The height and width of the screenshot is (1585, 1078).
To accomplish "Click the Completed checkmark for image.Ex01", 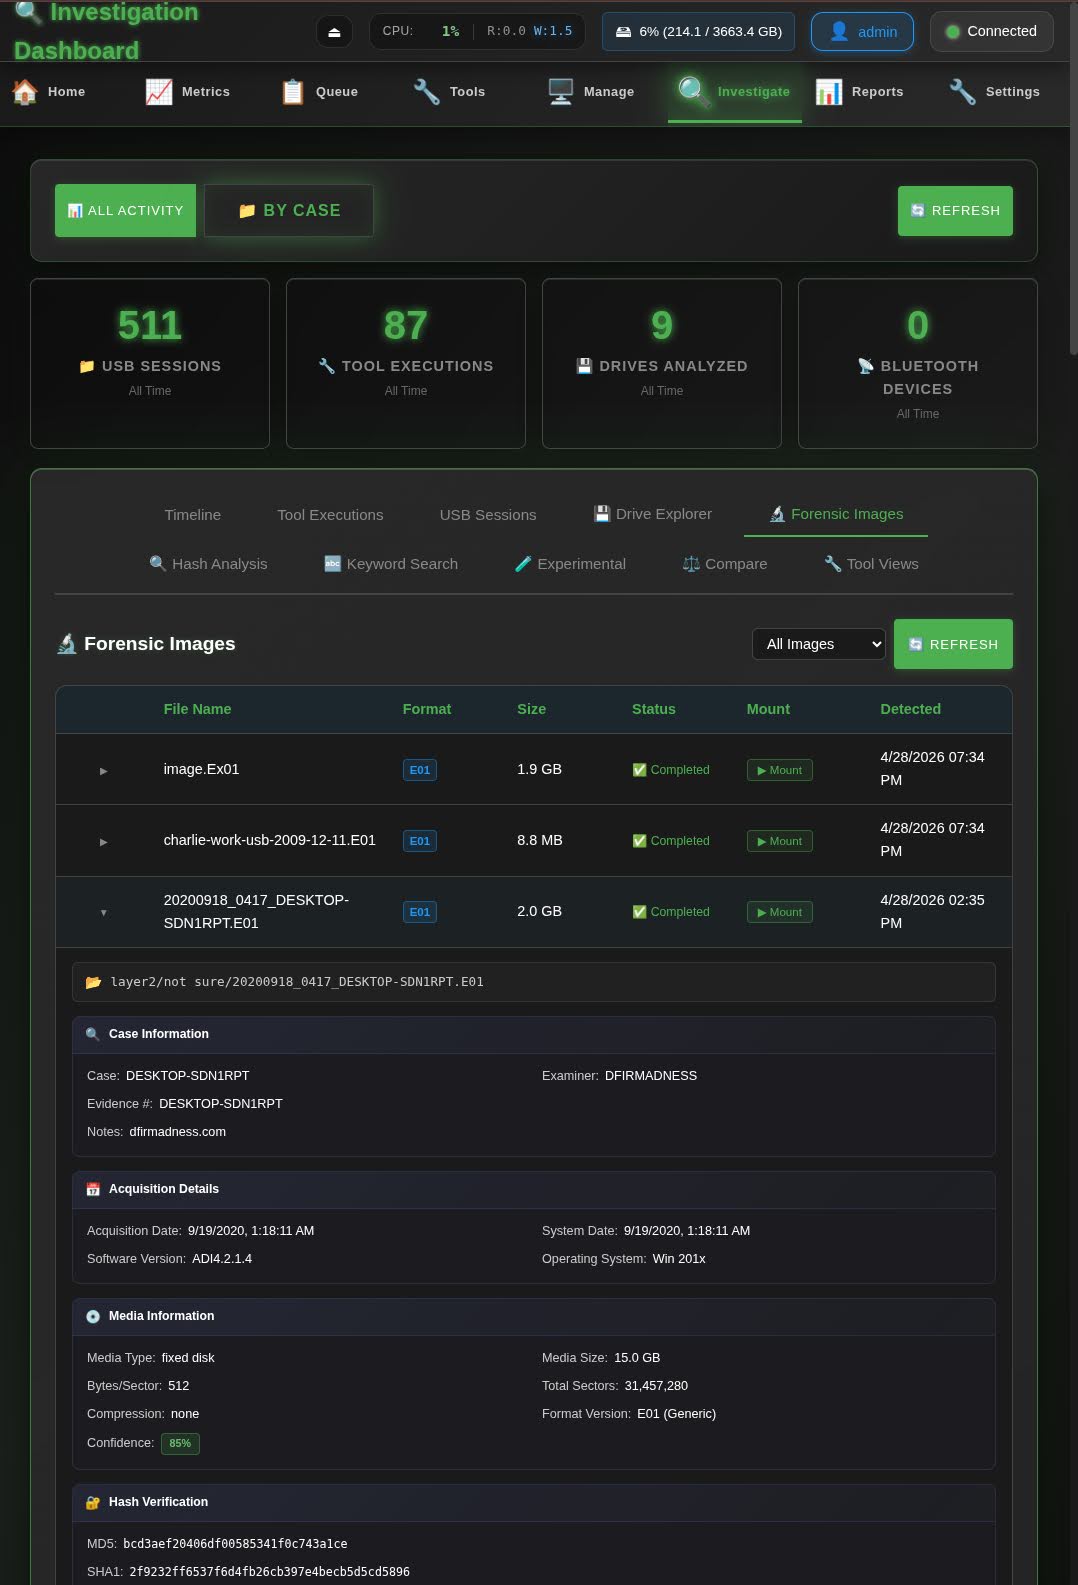I will tap(639, 770).
